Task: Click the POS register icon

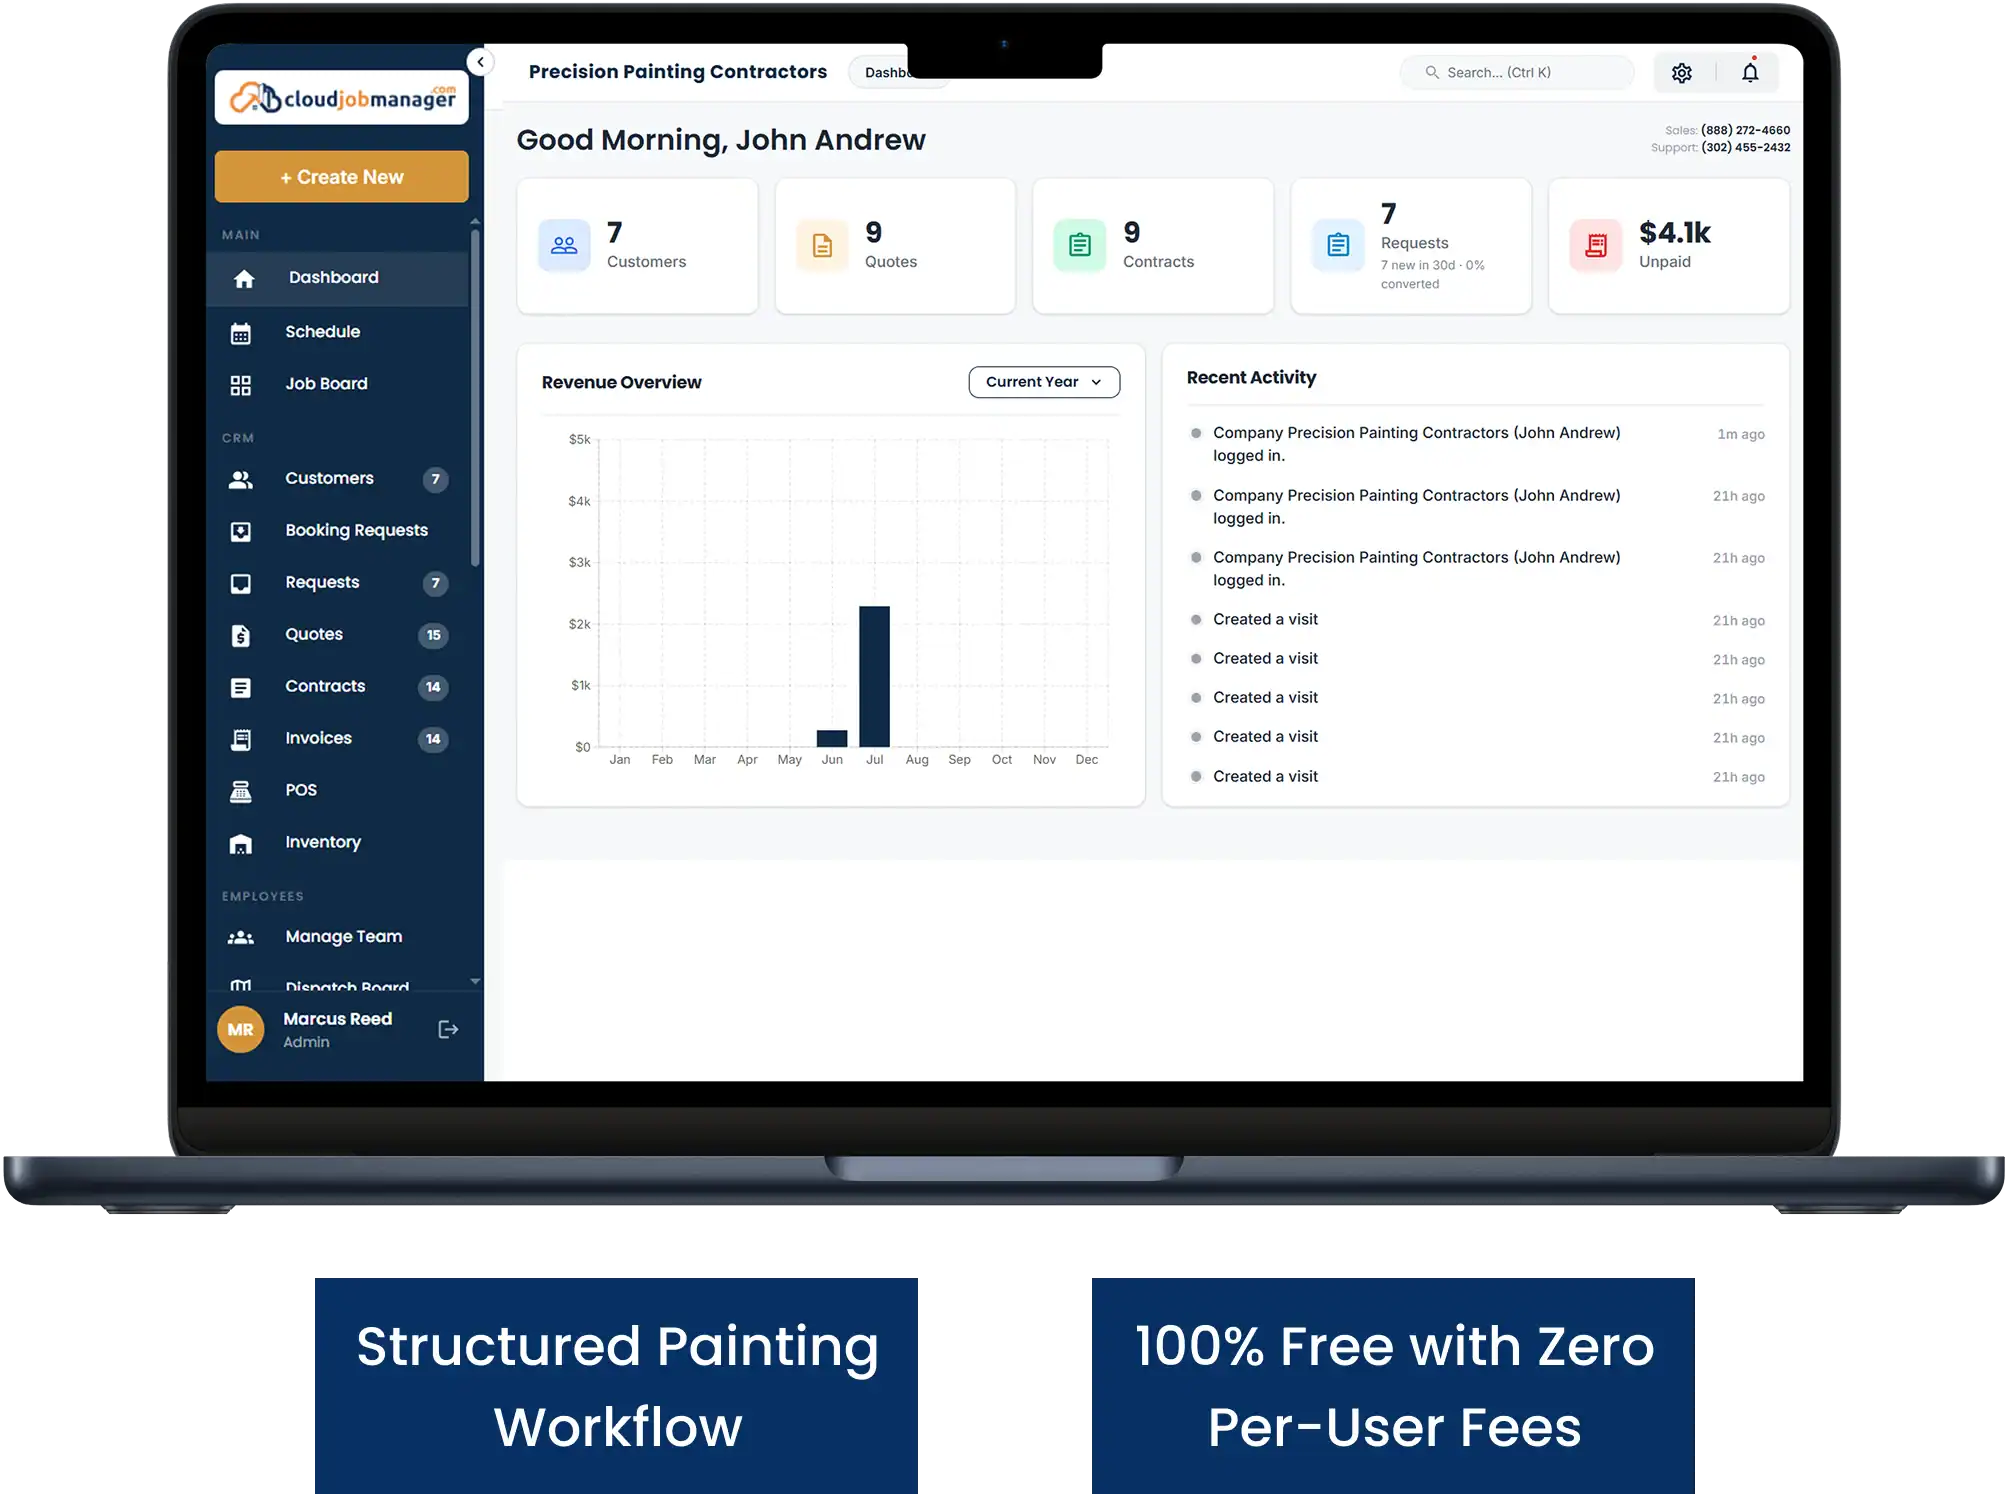Action: coord(241,792)
